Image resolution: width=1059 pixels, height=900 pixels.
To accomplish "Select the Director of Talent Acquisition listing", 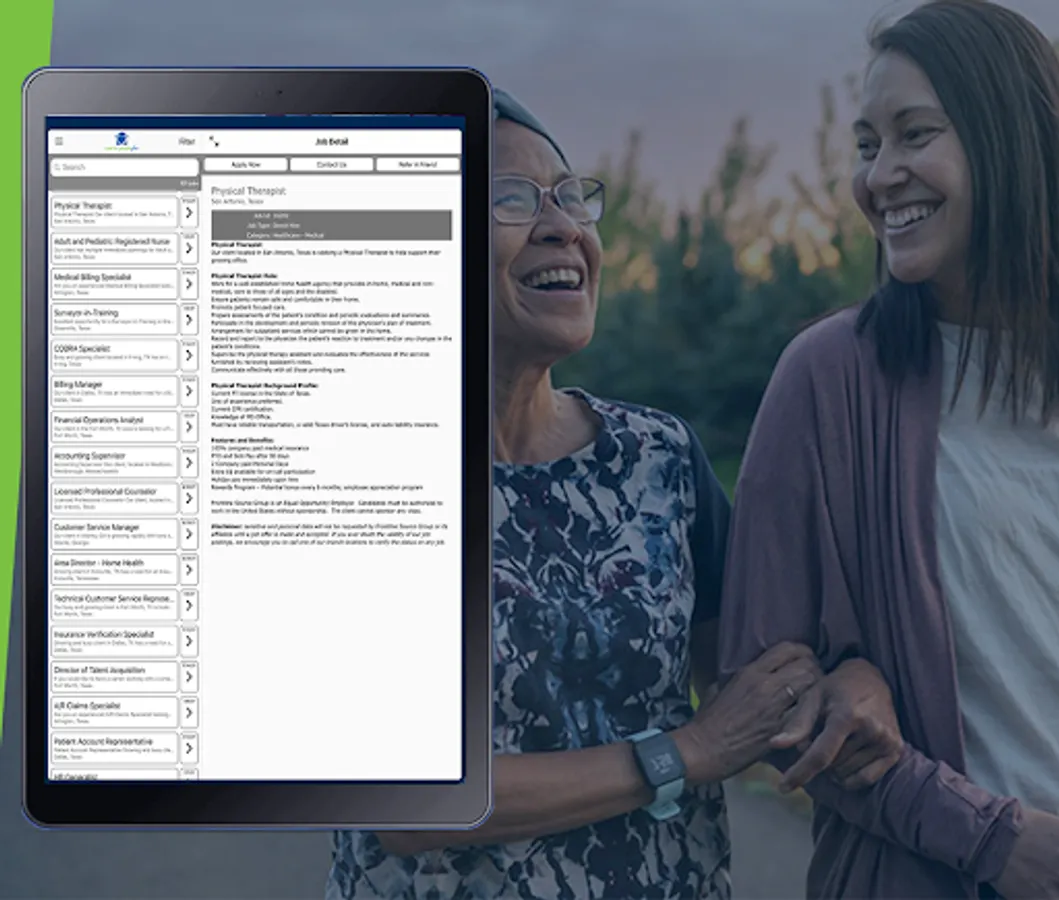I will pos(114,677).
